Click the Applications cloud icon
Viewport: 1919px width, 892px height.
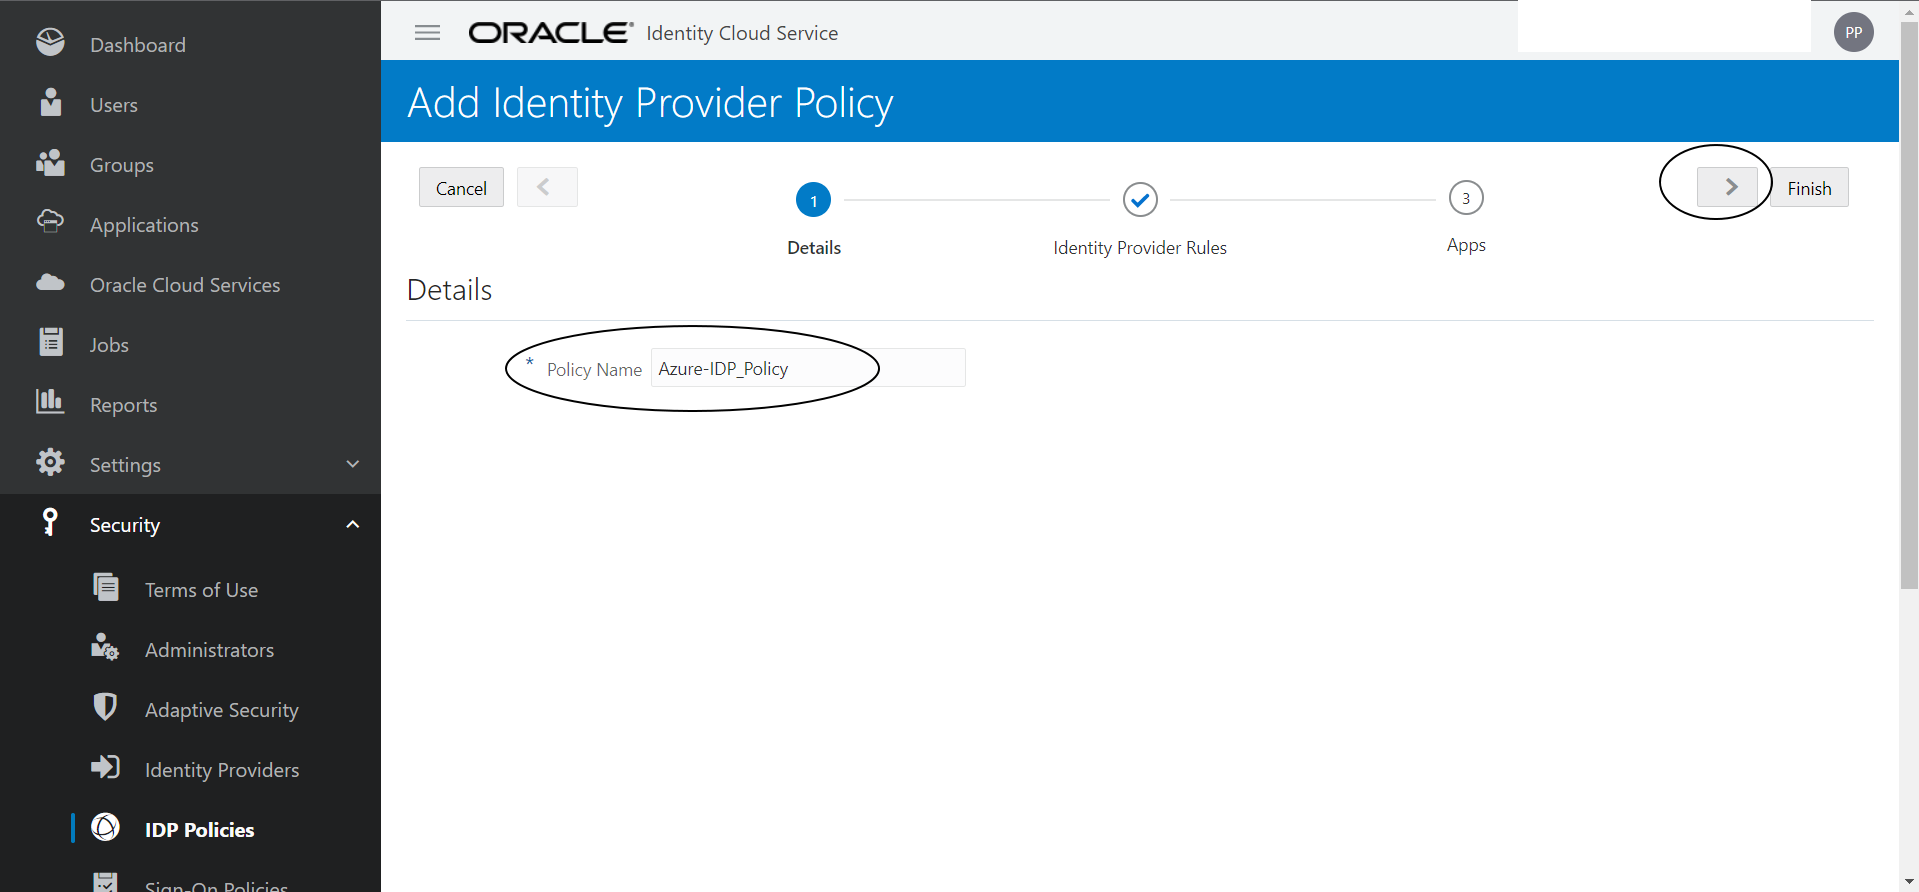click(50, 222)
